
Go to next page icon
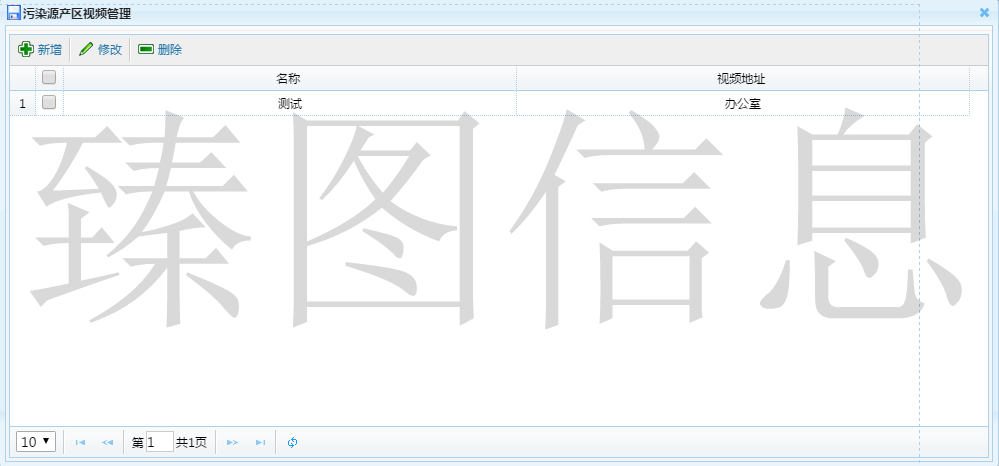[233, 442]
